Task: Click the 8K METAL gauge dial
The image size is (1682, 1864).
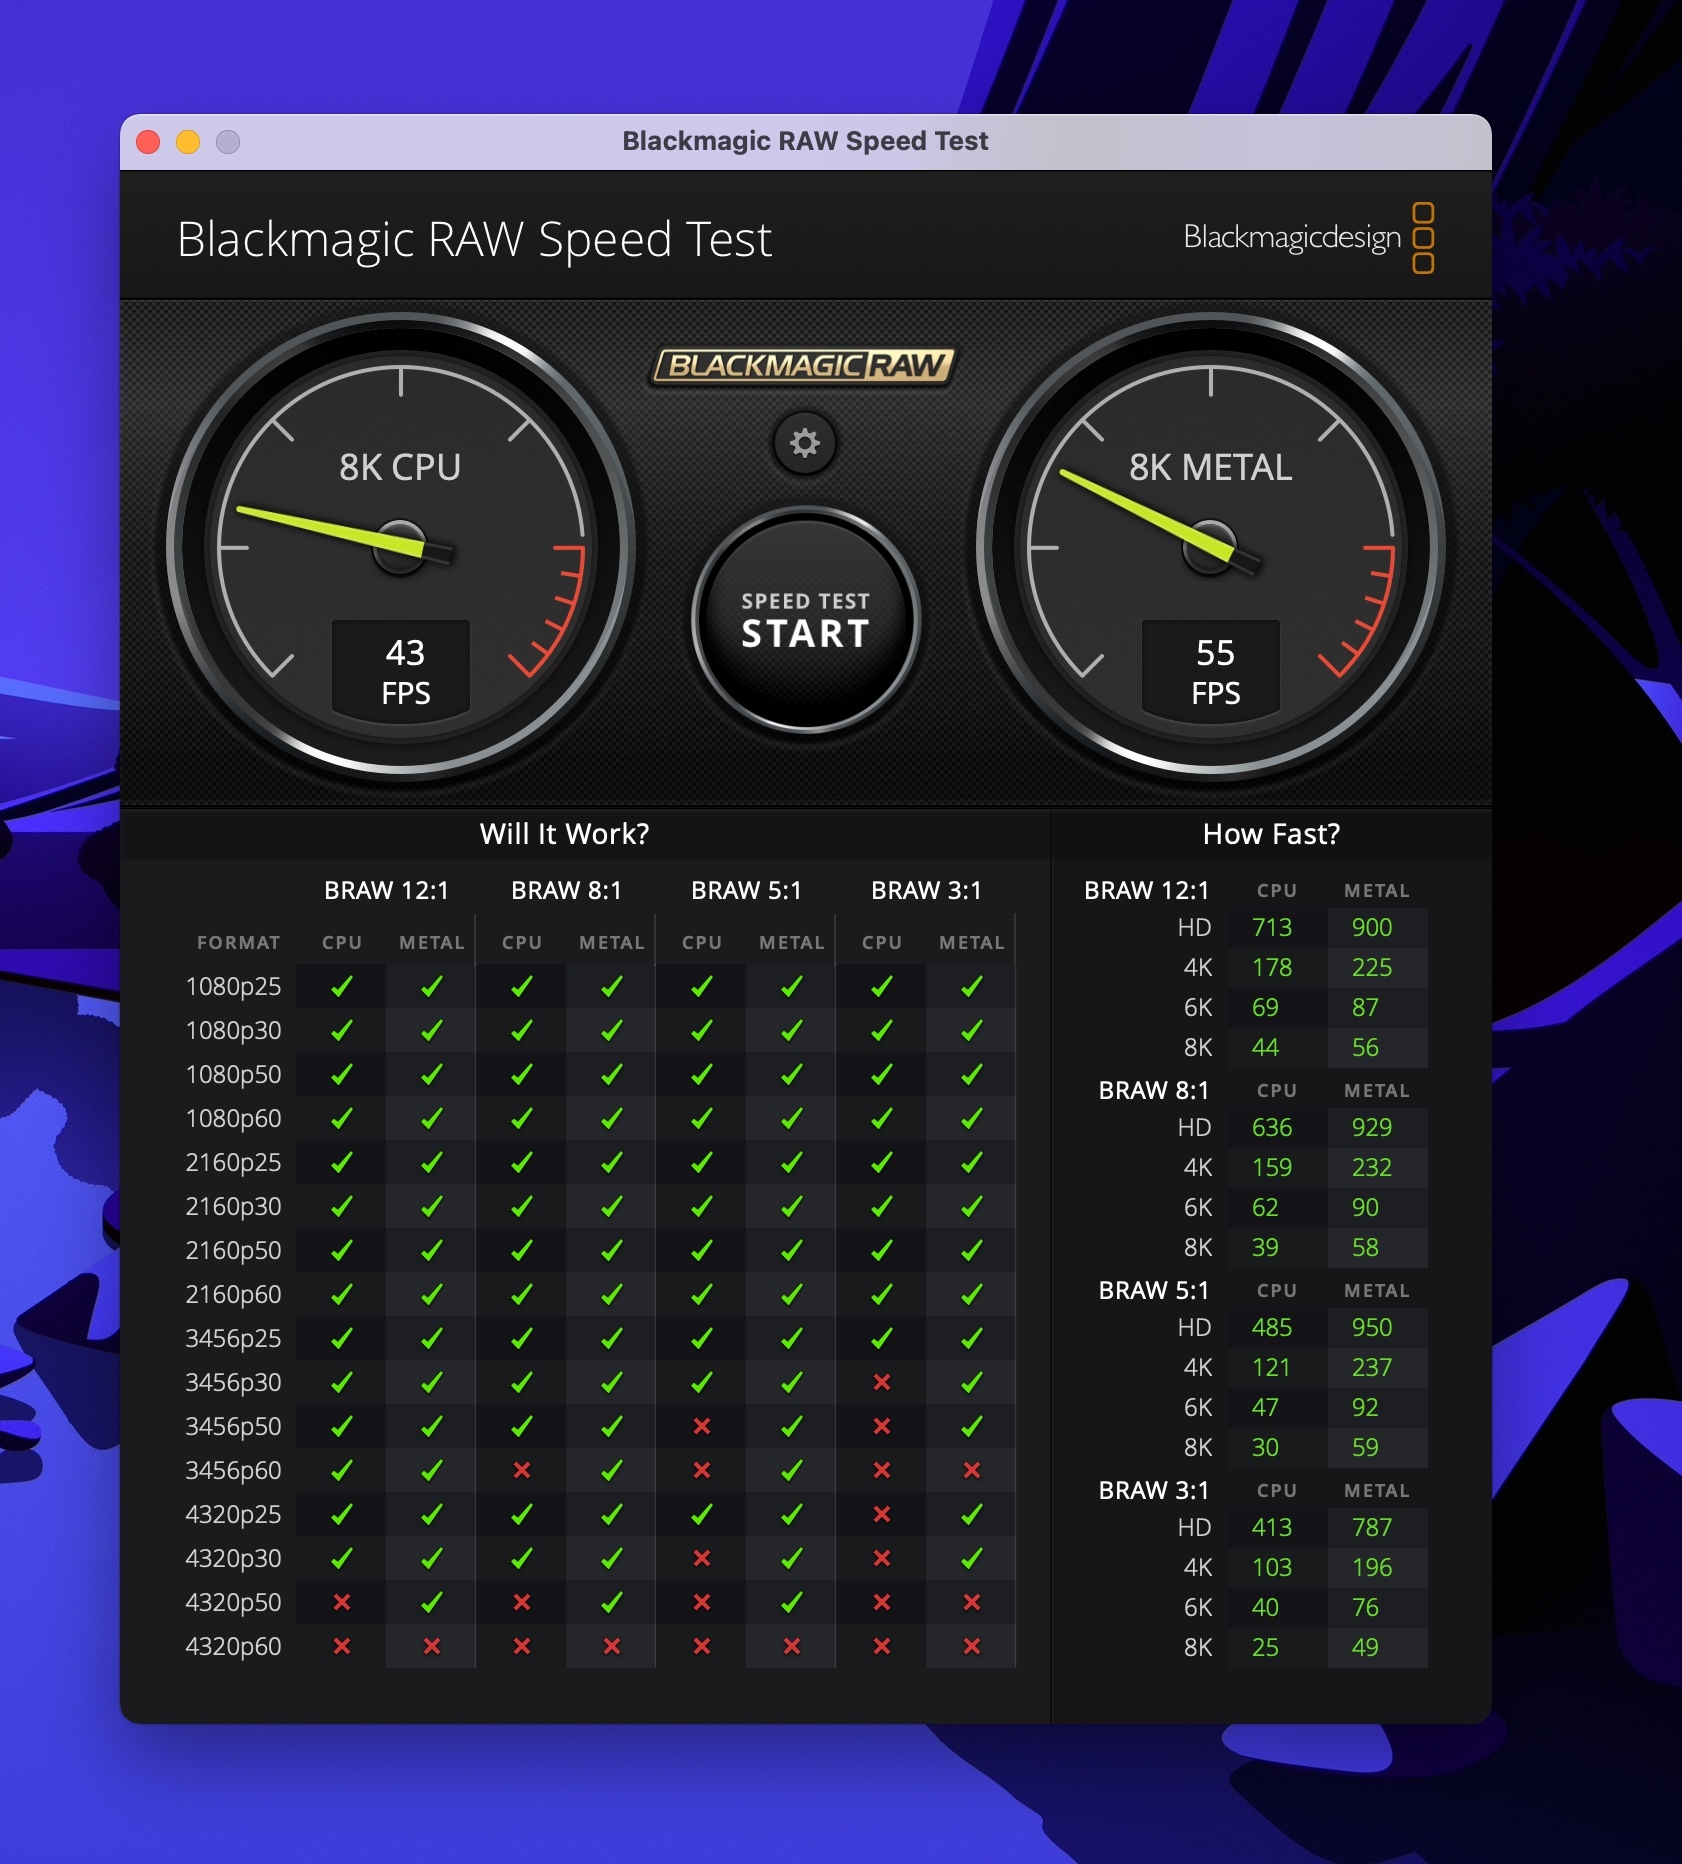Action: pos(1211,546)
